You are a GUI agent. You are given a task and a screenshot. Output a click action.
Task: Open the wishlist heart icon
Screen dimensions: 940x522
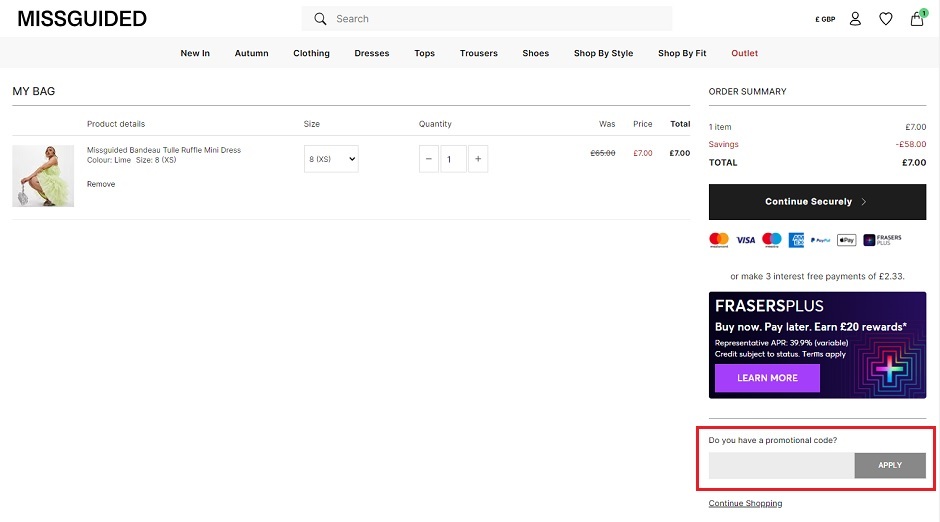[885, 19]
